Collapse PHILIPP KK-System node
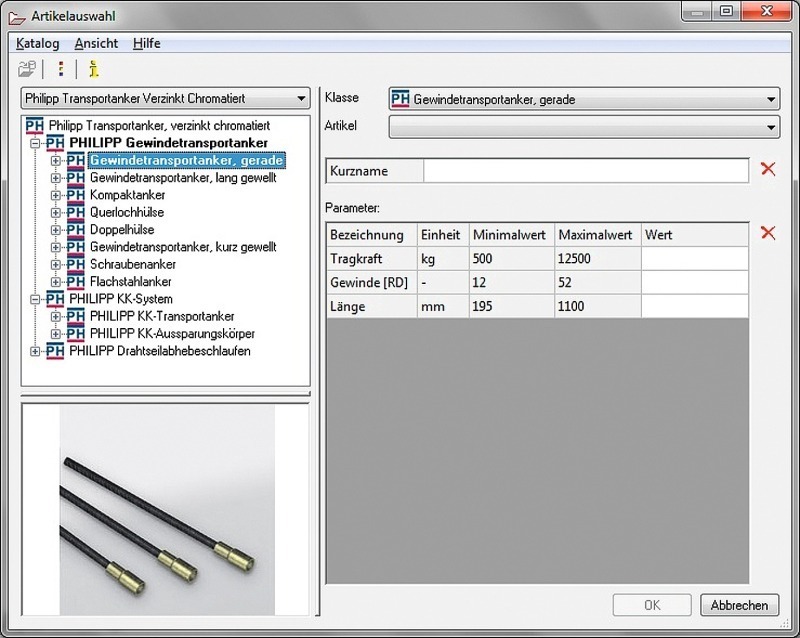Screen dimensions: 800x638 pos(35,300)
